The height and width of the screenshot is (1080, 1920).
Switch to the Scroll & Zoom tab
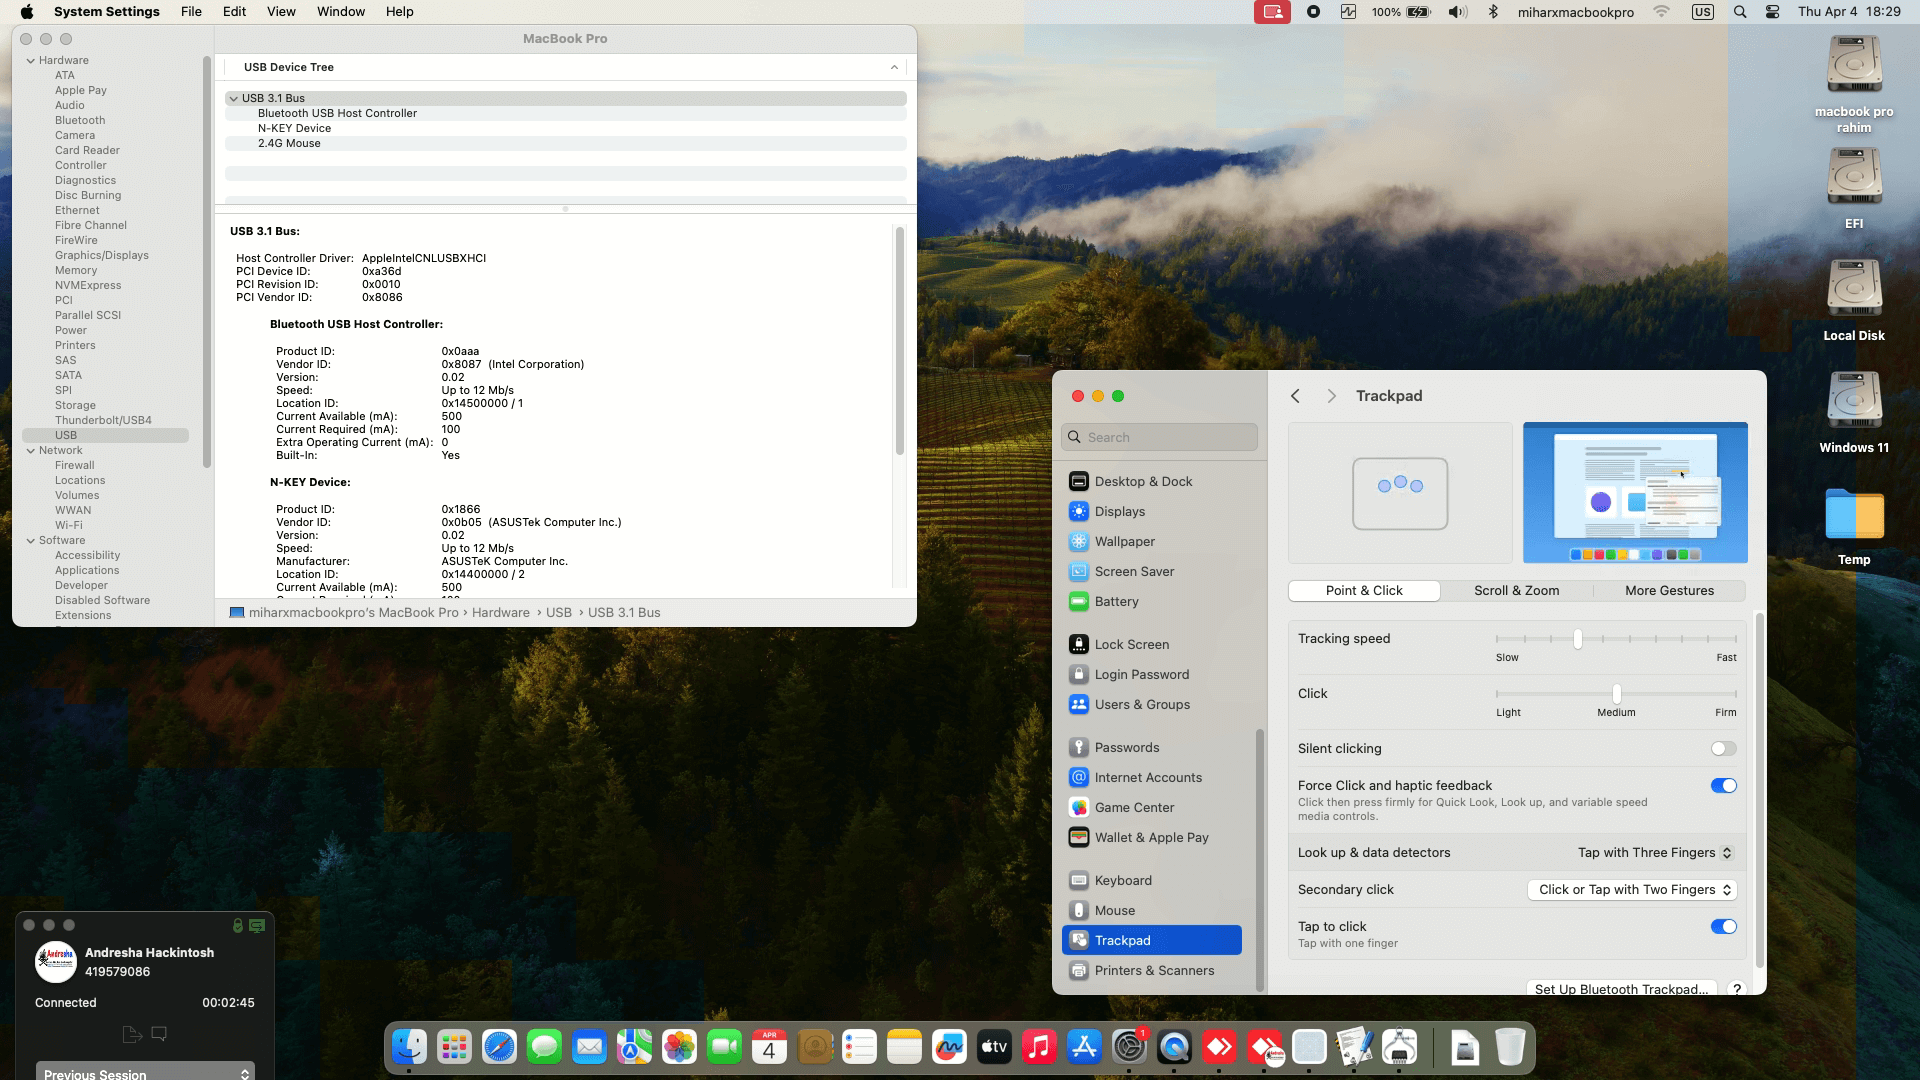point(1516,590)
